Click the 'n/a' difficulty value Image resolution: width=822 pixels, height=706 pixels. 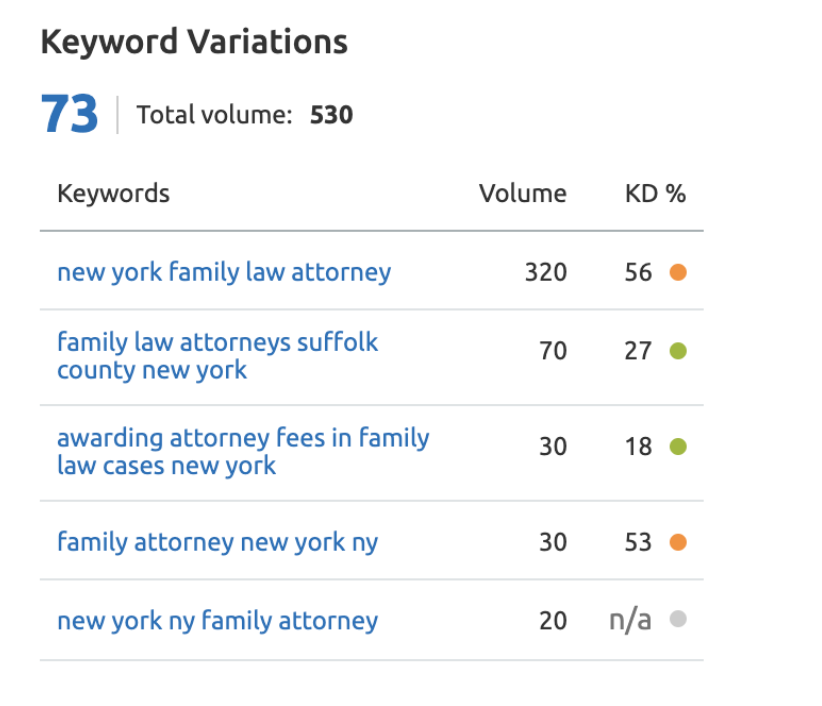point(628,620)
